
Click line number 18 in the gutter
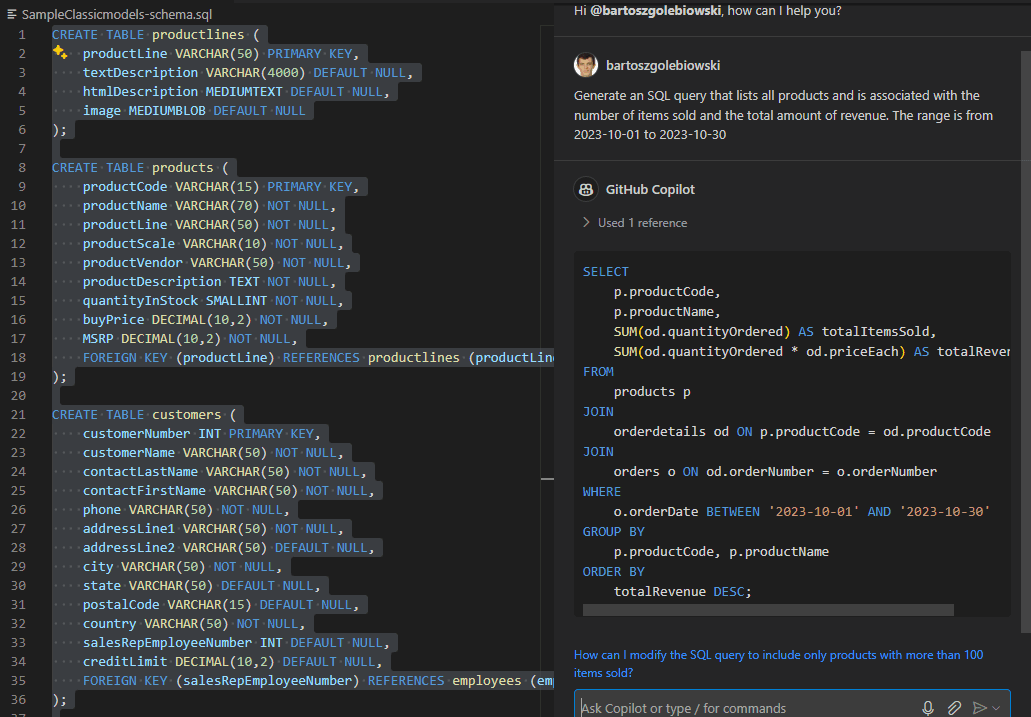click(x=18, y=357)
